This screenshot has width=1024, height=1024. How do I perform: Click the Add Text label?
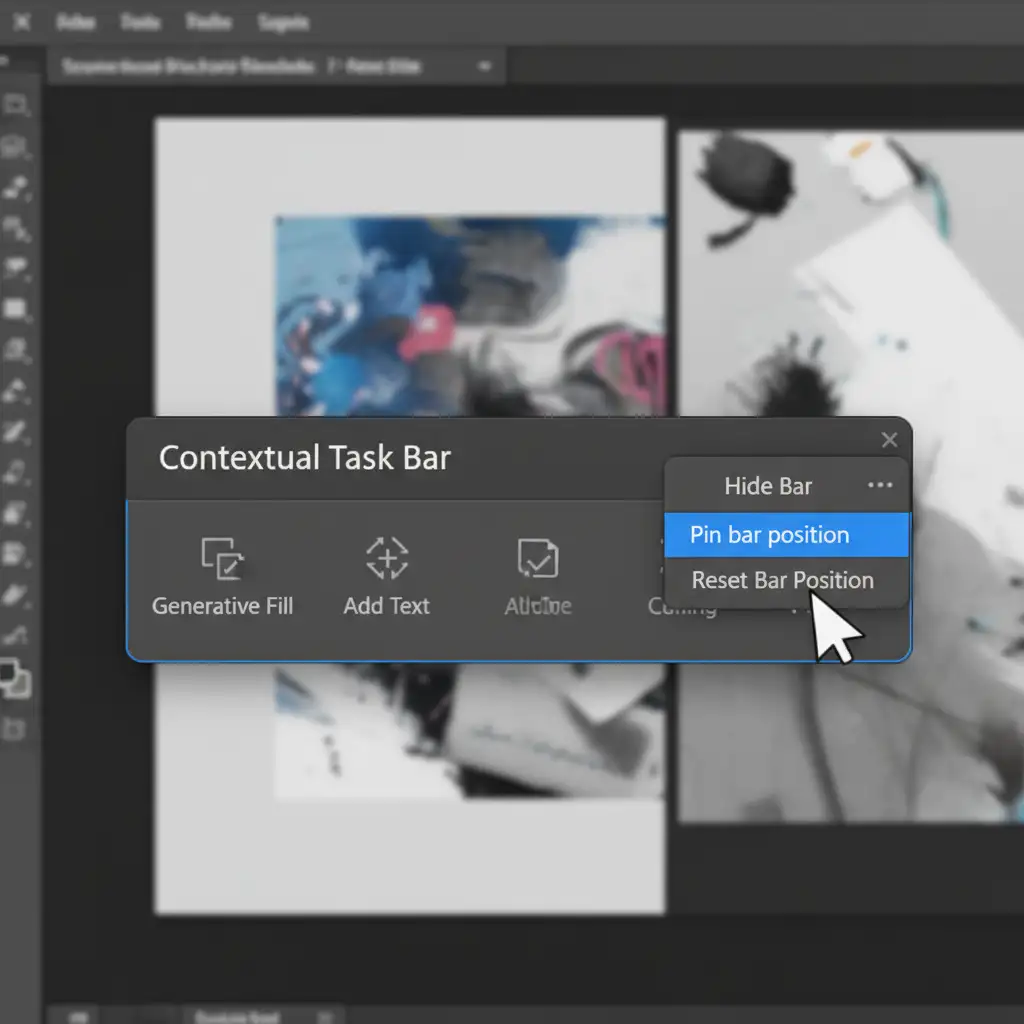pyautogui.click(x=387, y=606)
